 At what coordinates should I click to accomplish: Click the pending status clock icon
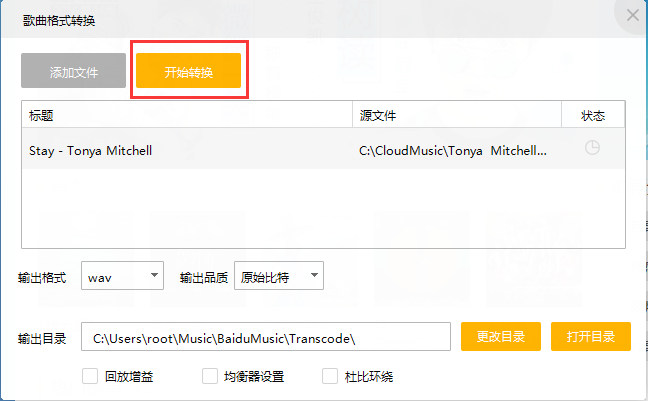[x=593, y=148]
